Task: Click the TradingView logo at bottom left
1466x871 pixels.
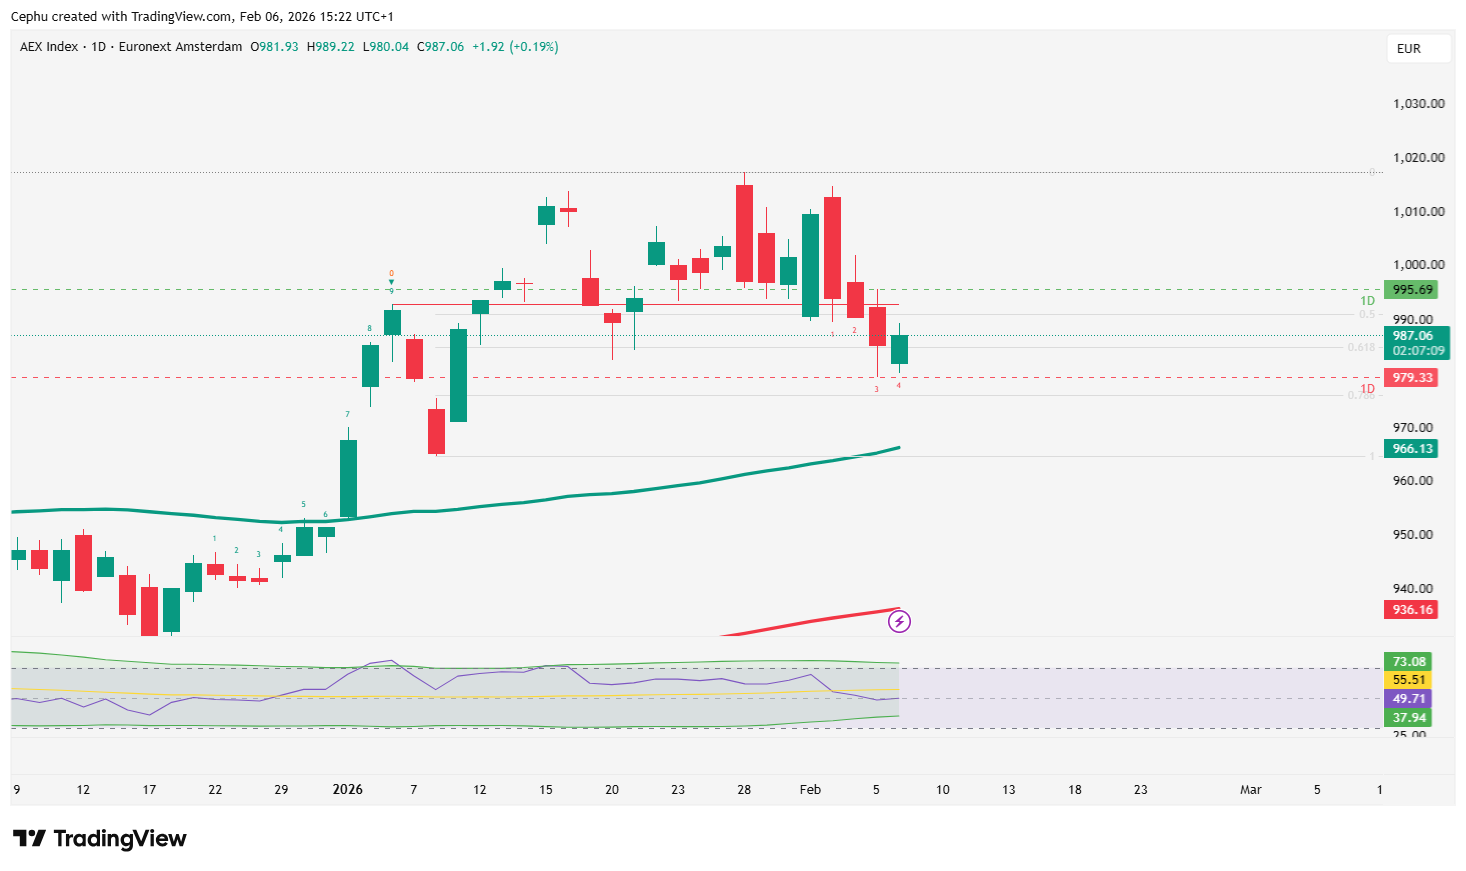Action: point(97,839)
